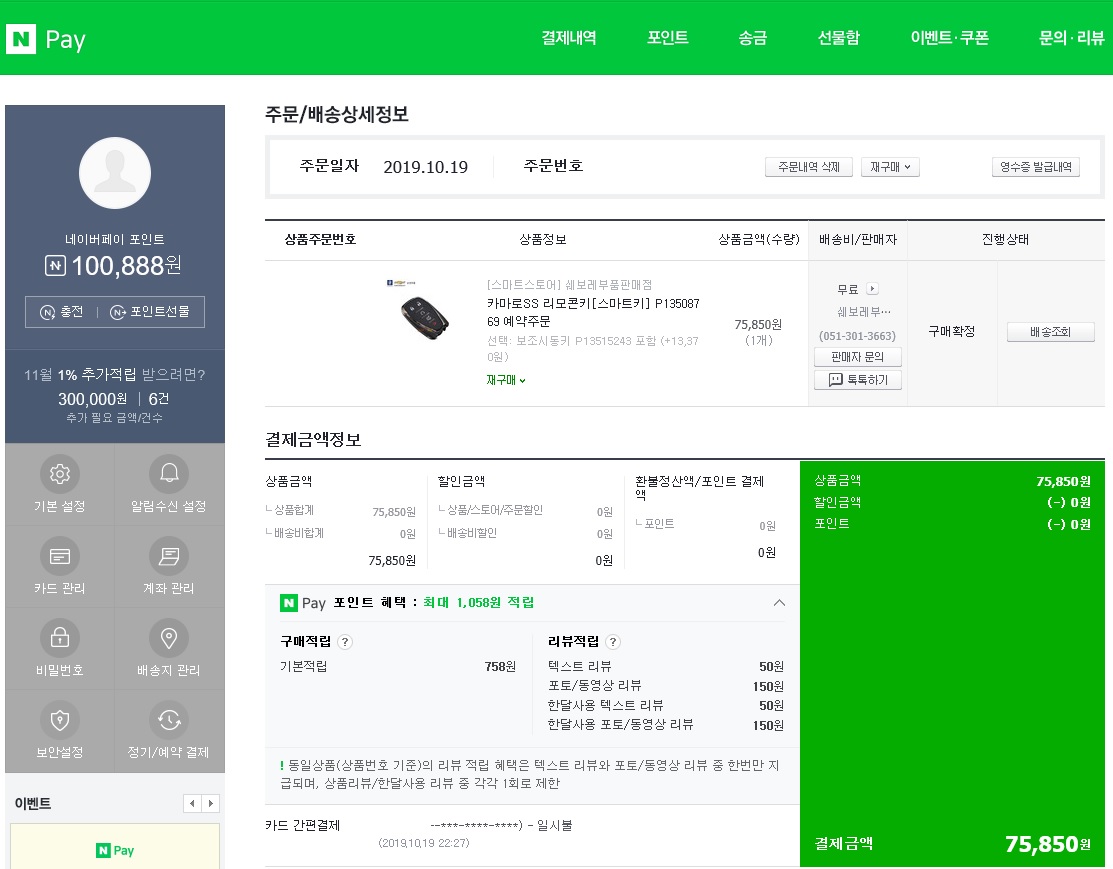This screenshot has width=1113, height=869.
Task: Click the N Pay event banner
Action: (115, 846)
